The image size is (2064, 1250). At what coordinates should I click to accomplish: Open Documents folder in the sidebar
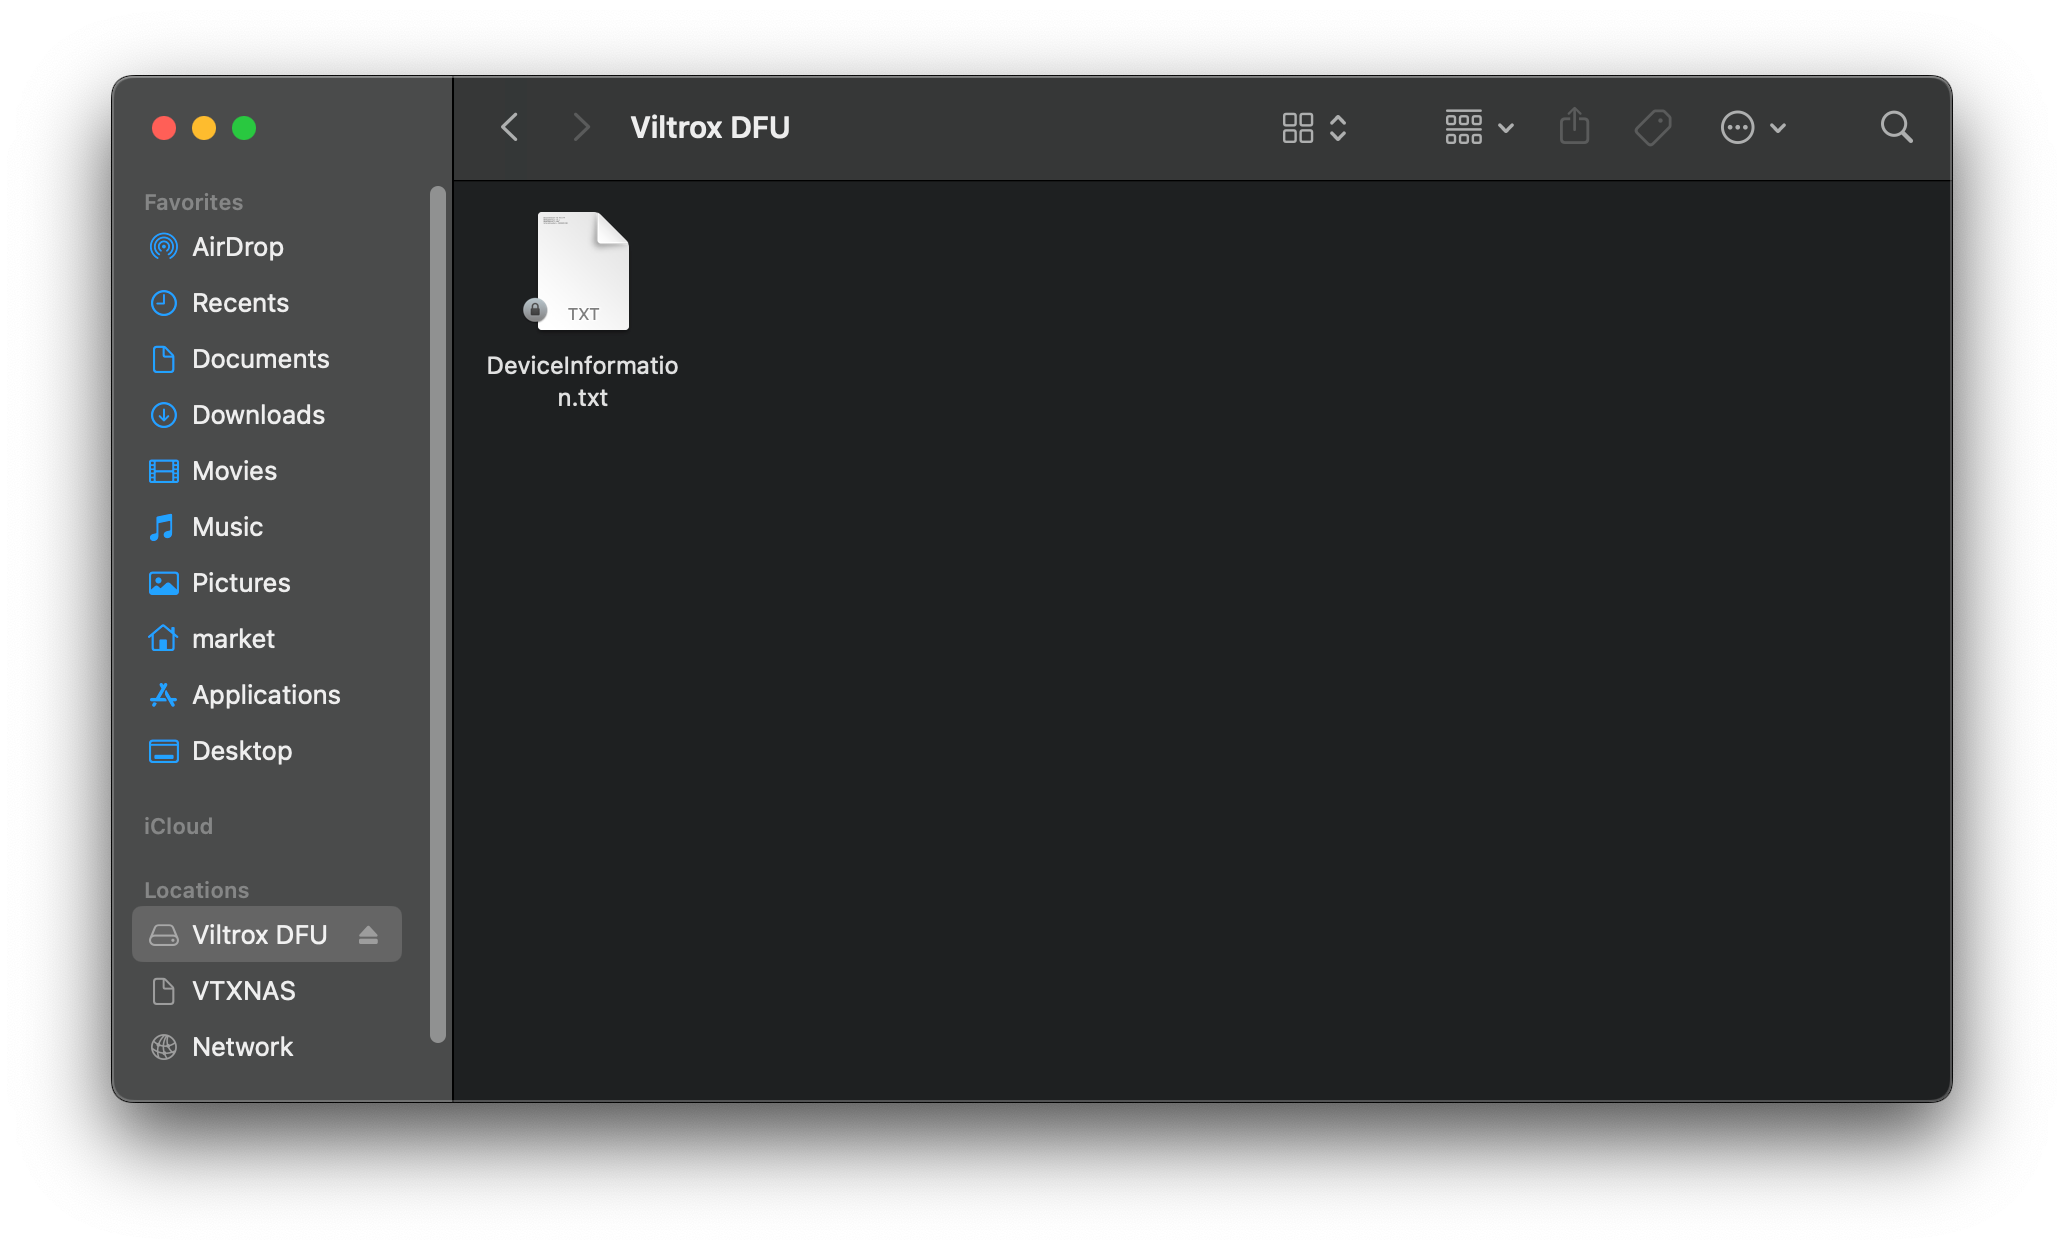point(260,359)
